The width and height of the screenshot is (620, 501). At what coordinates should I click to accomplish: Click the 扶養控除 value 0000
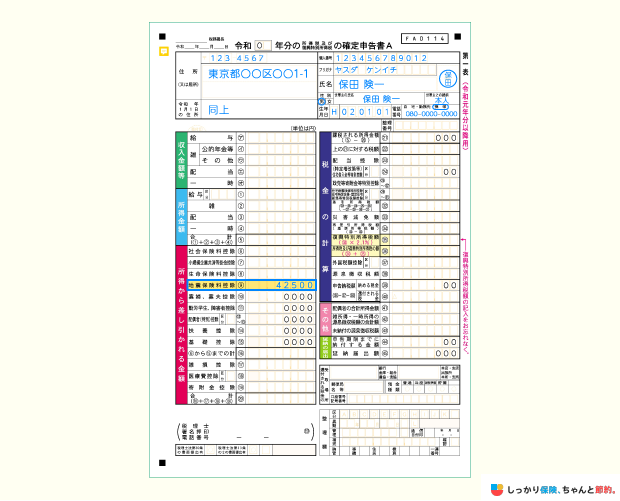(x=298, y=331)
